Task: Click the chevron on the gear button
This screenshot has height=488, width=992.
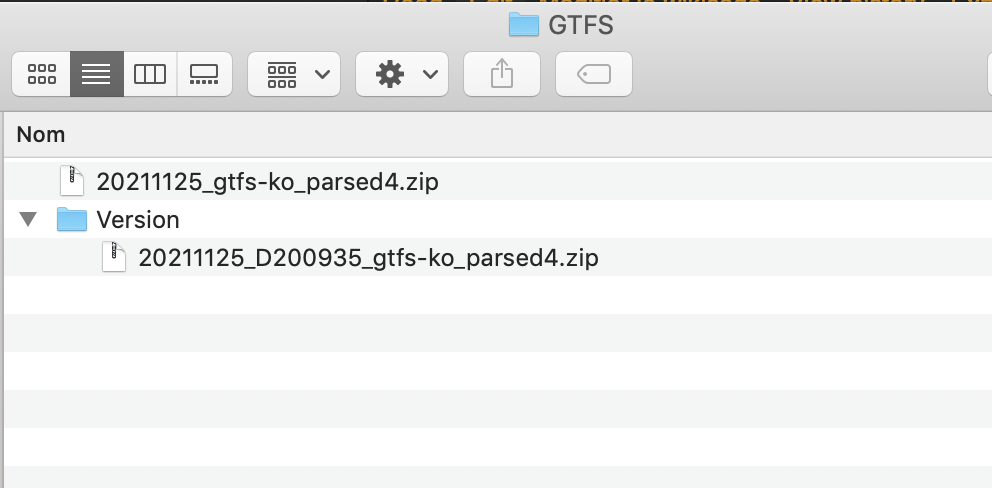Action: pos(430,74)
